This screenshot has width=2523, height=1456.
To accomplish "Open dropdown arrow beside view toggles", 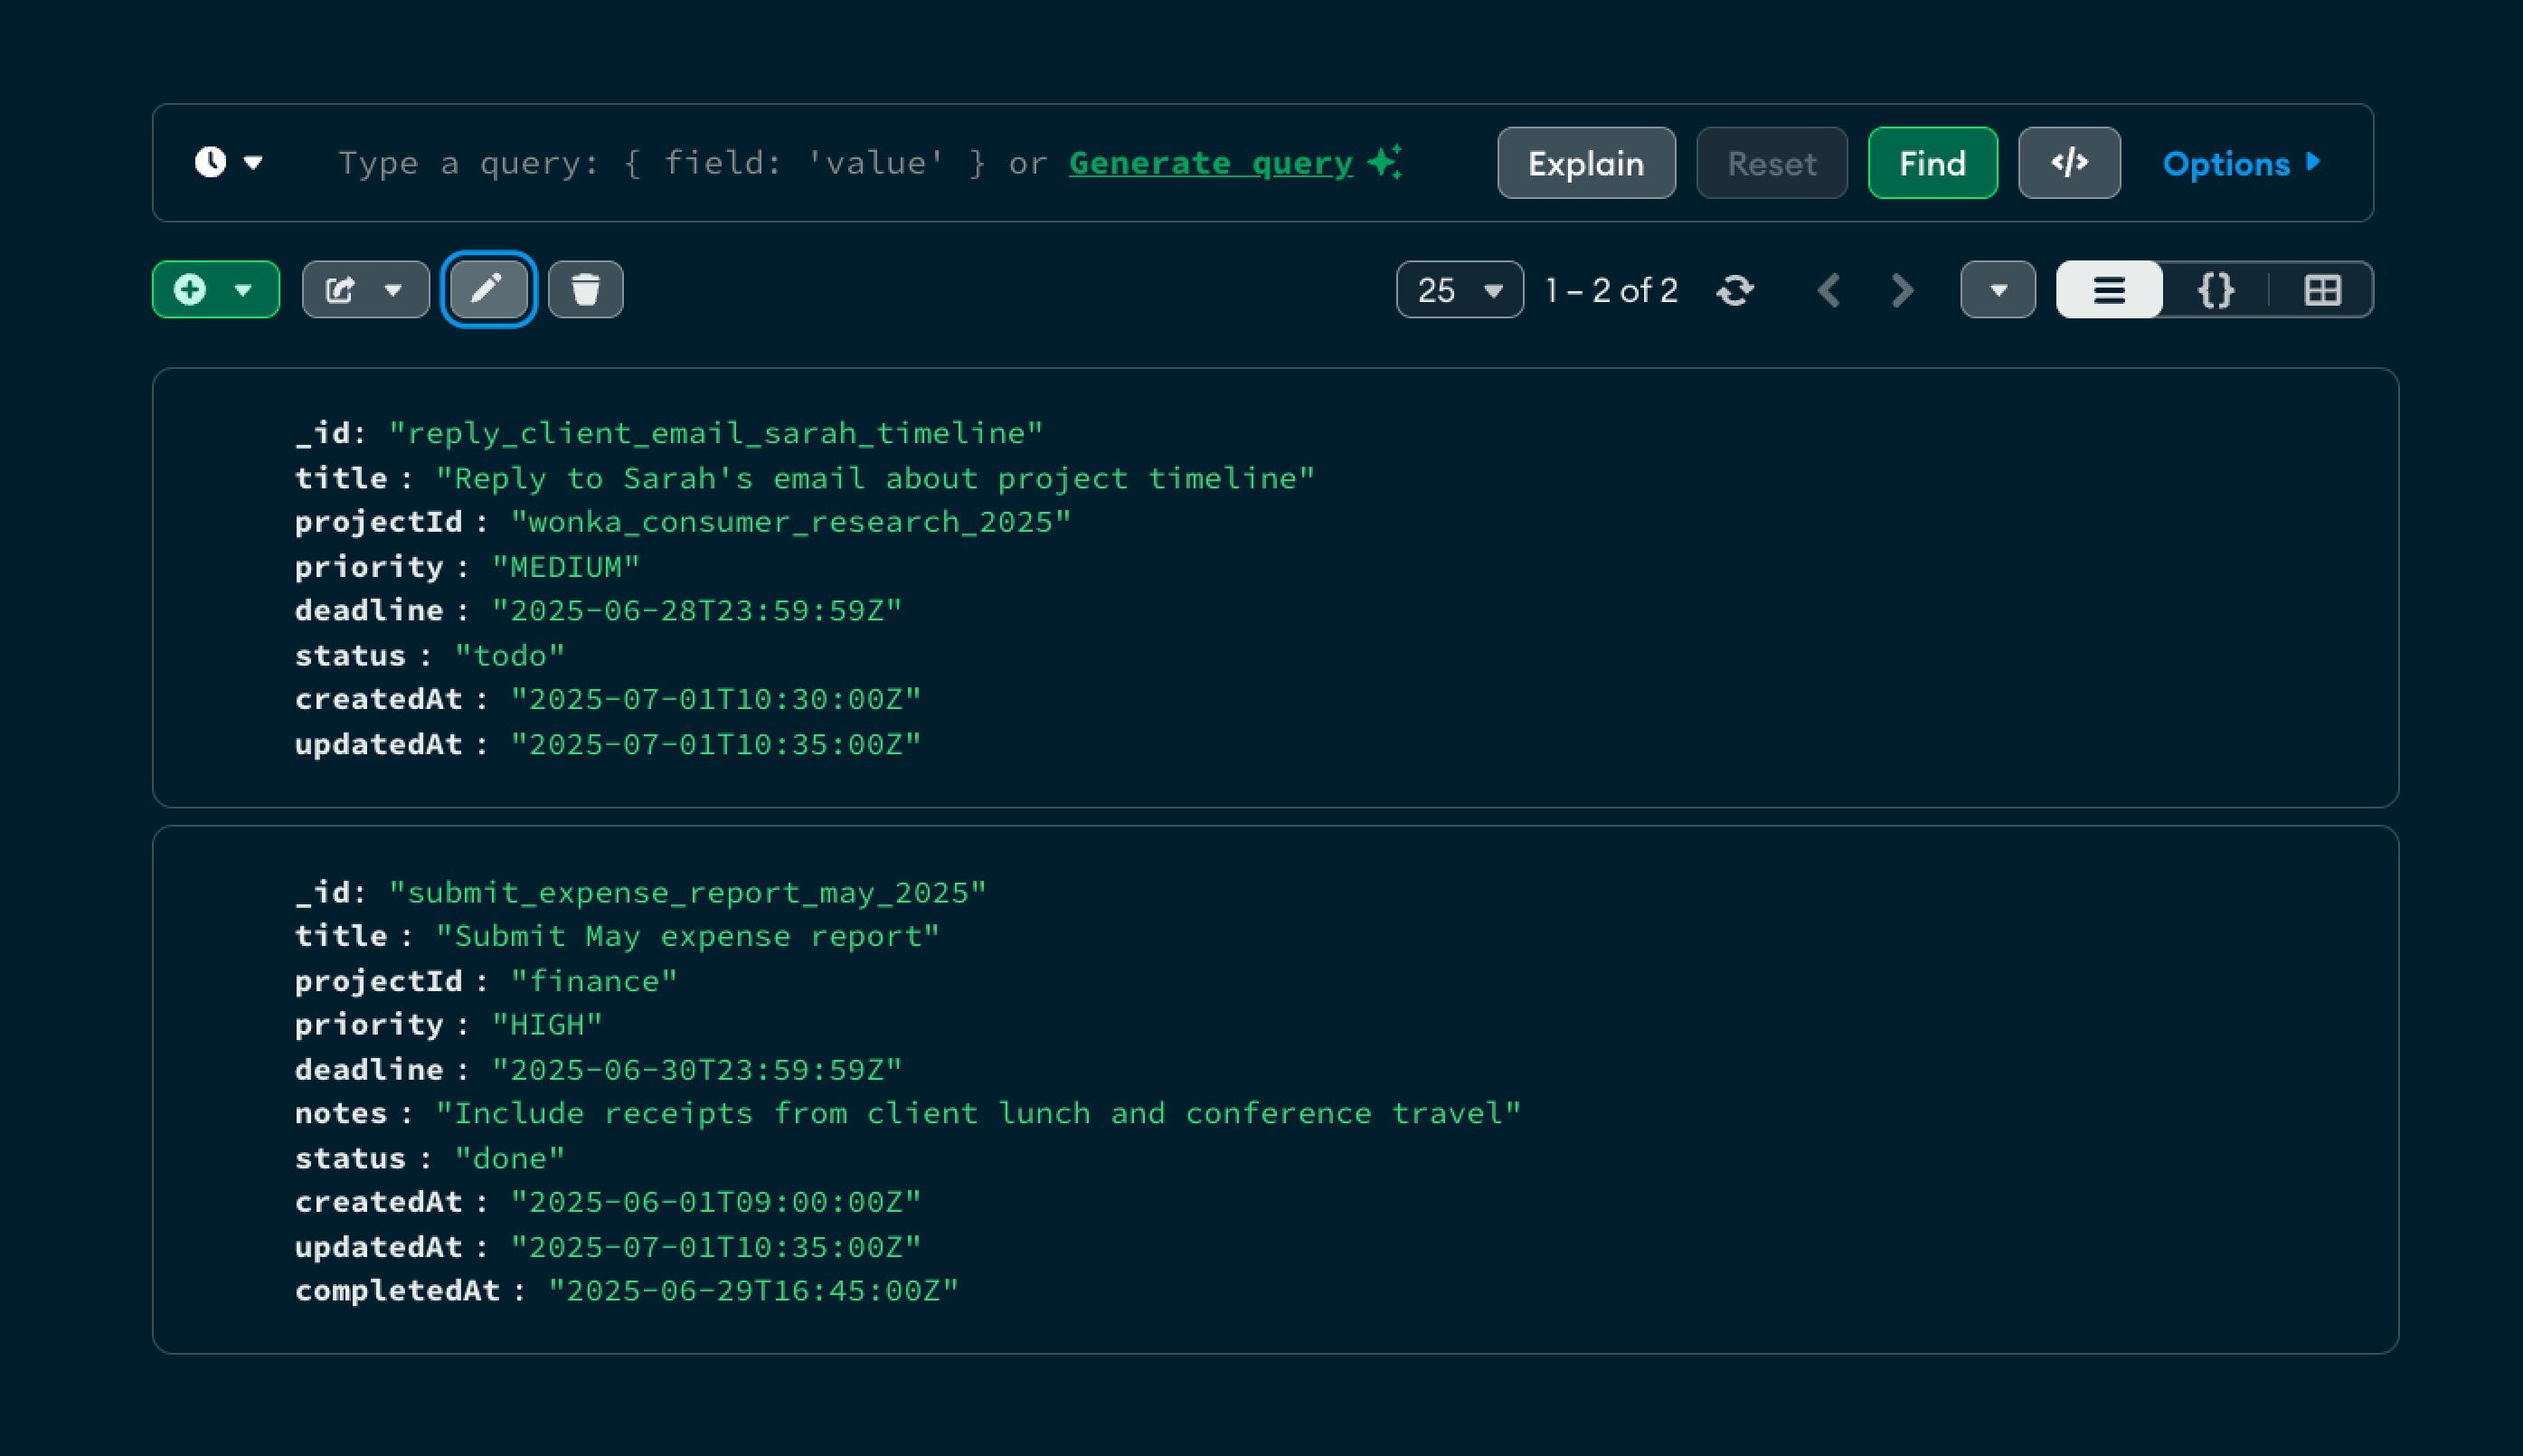I will point(1997,291).
